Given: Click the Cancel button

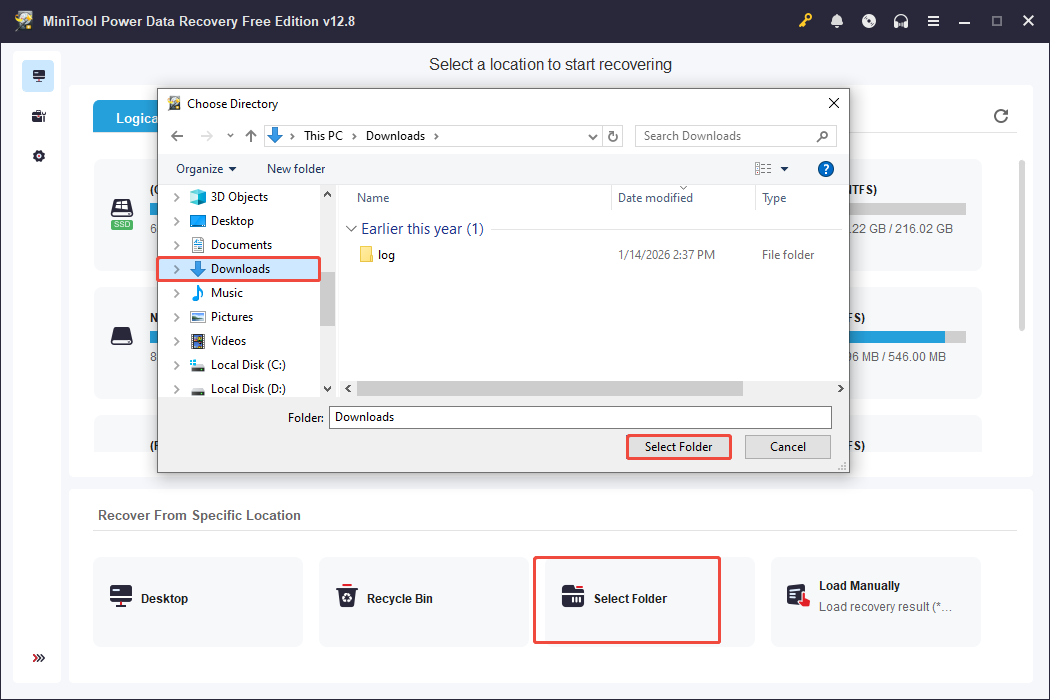Looking at the screenshot, I should (x=788, y=447).
